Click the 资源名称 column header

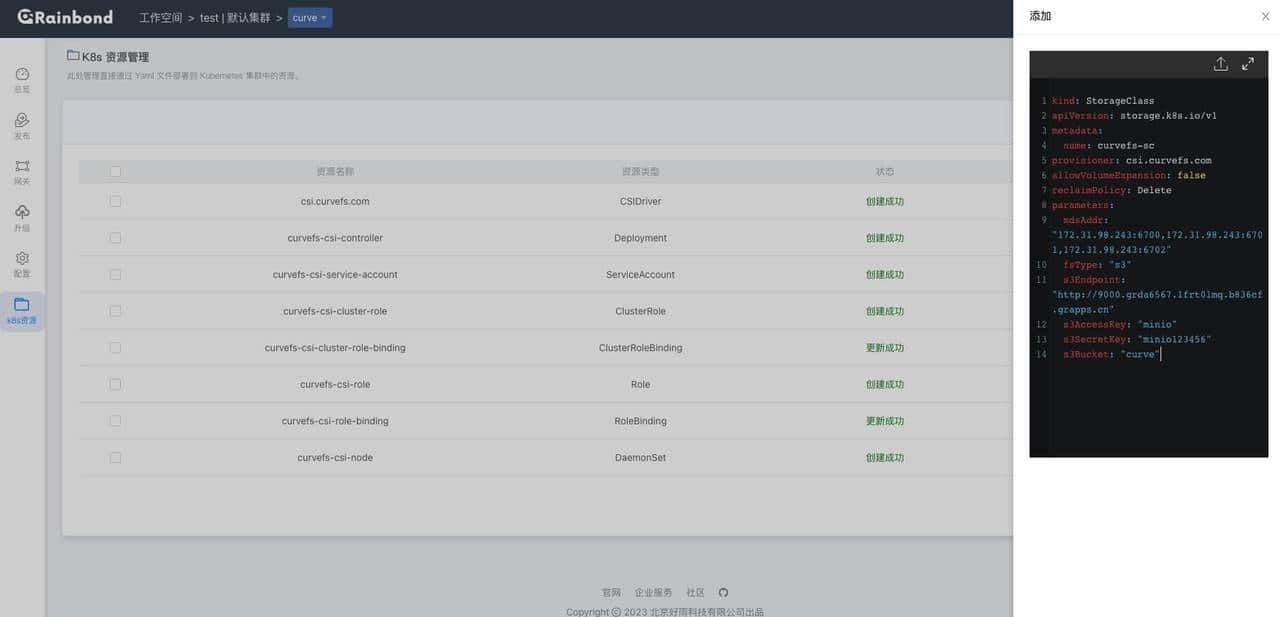point(335,172)
